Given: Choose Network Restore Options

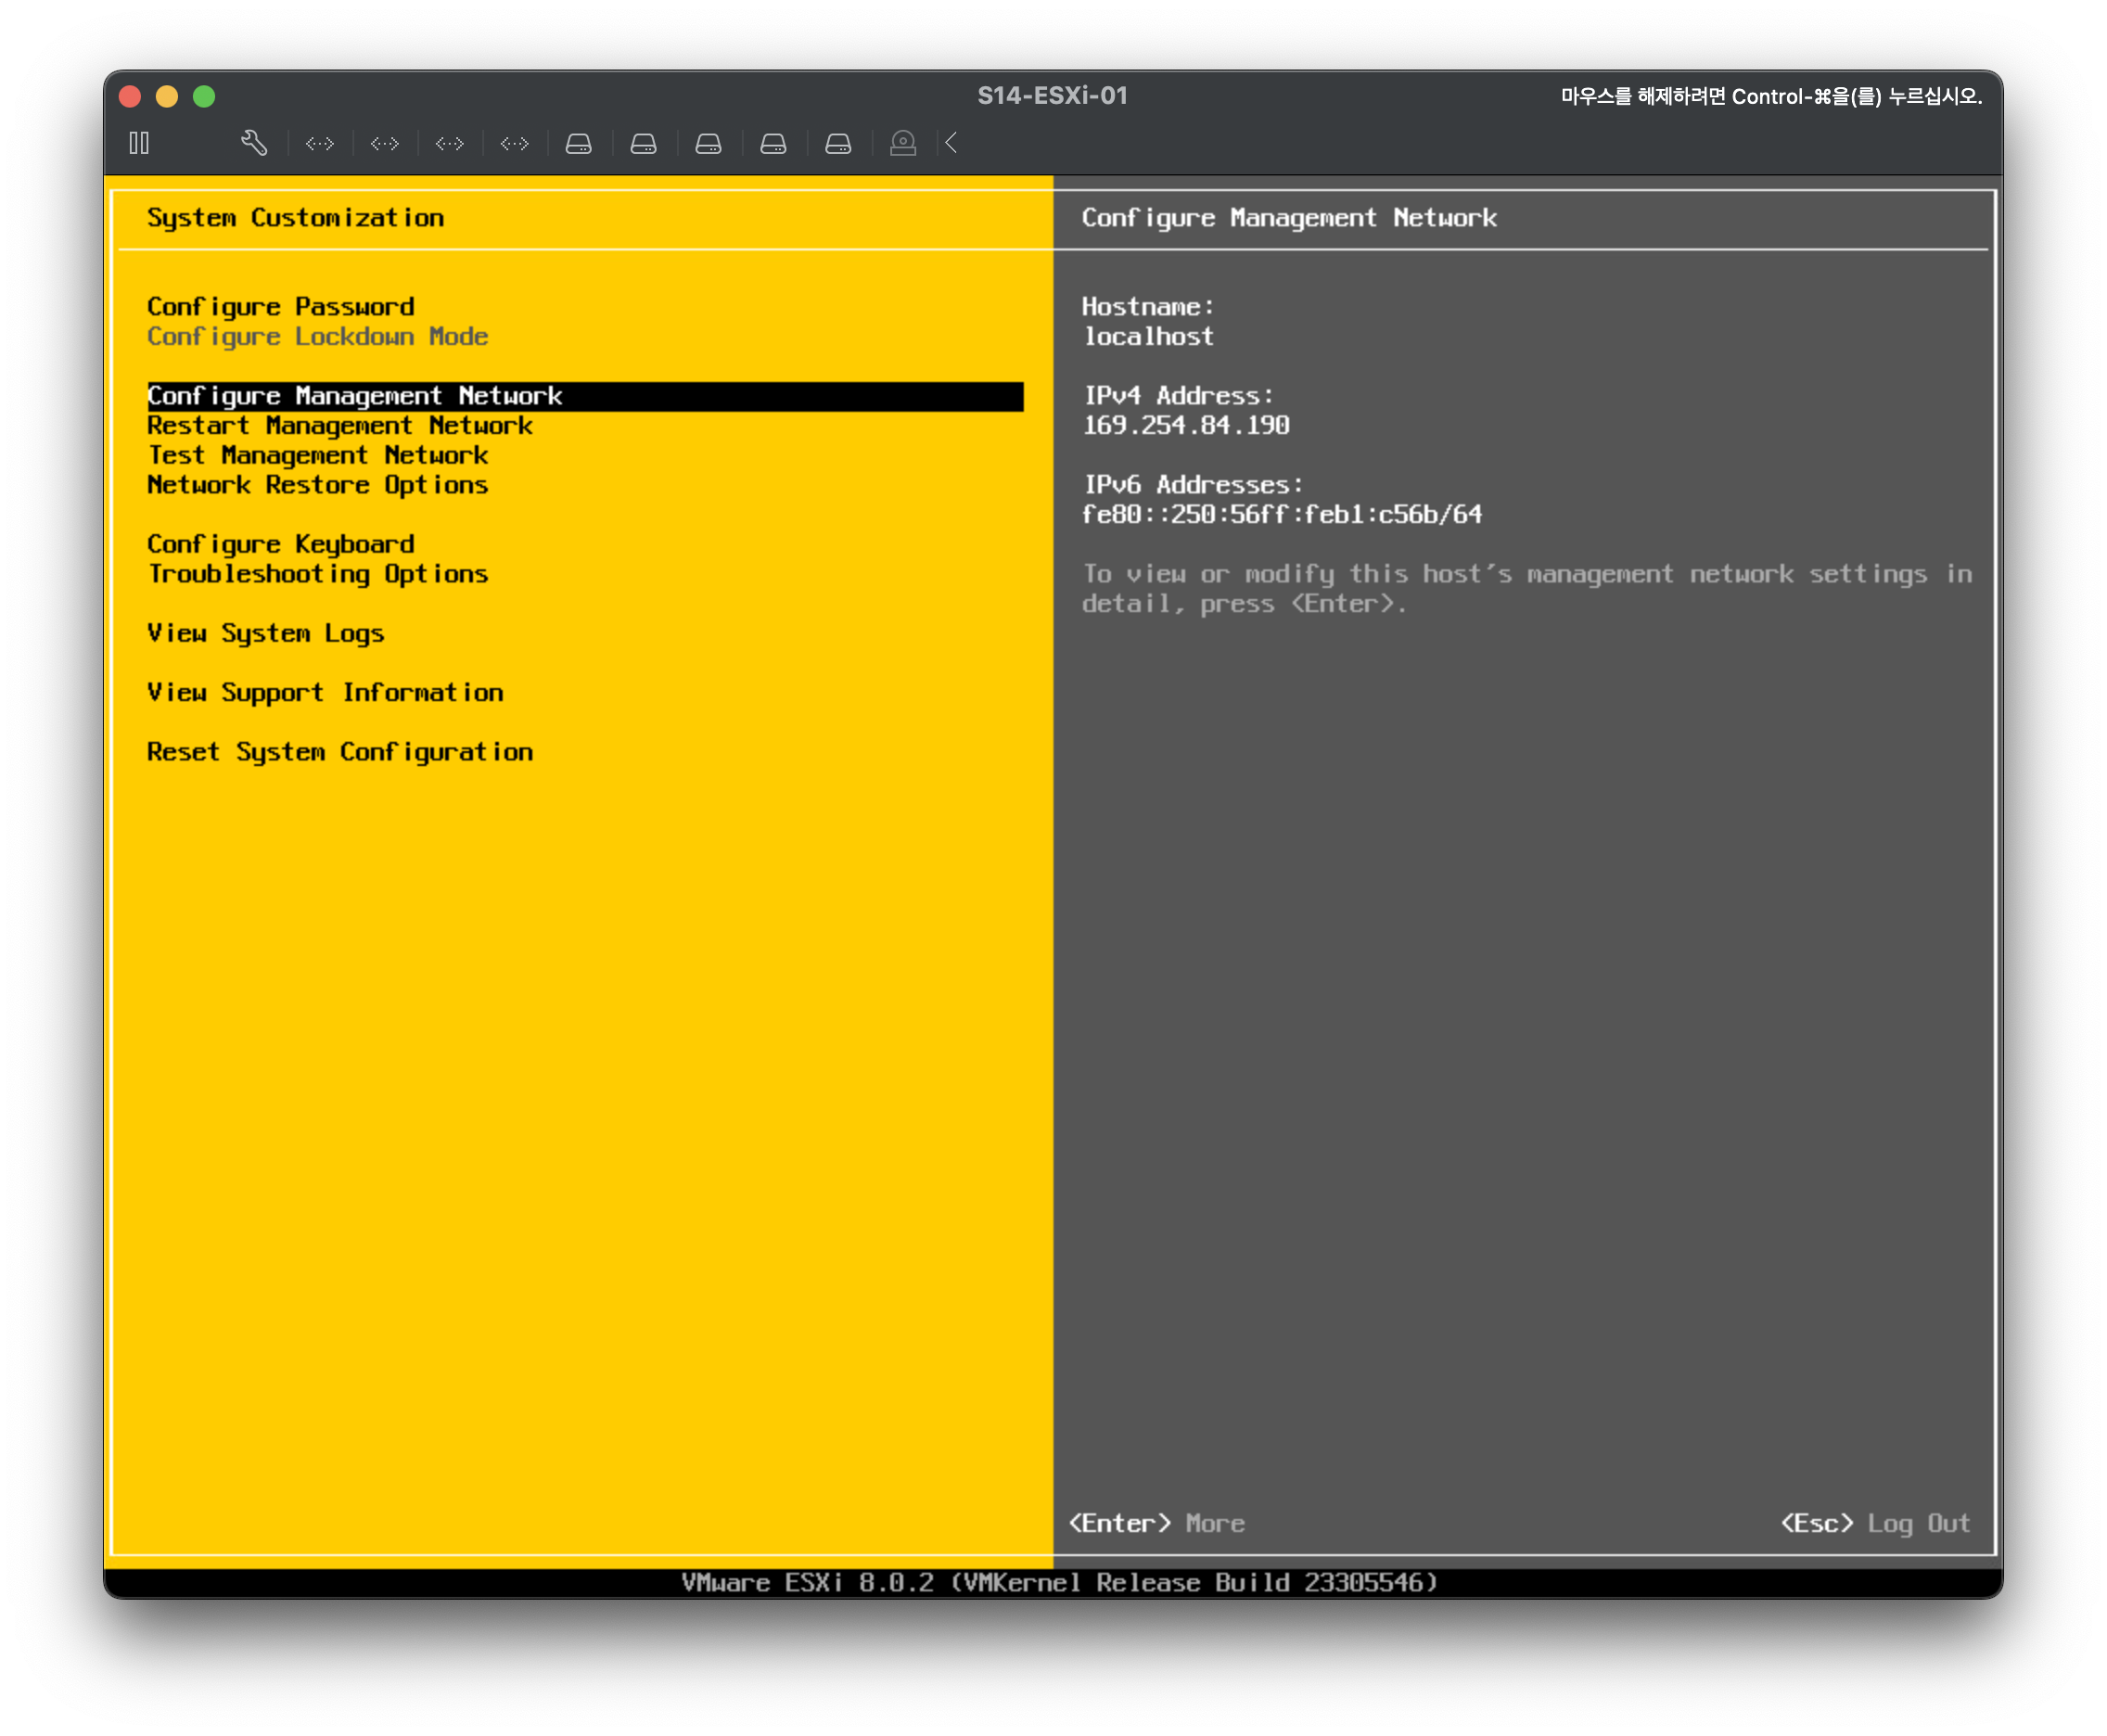Looking at the screenshot, I should (317, 485).
